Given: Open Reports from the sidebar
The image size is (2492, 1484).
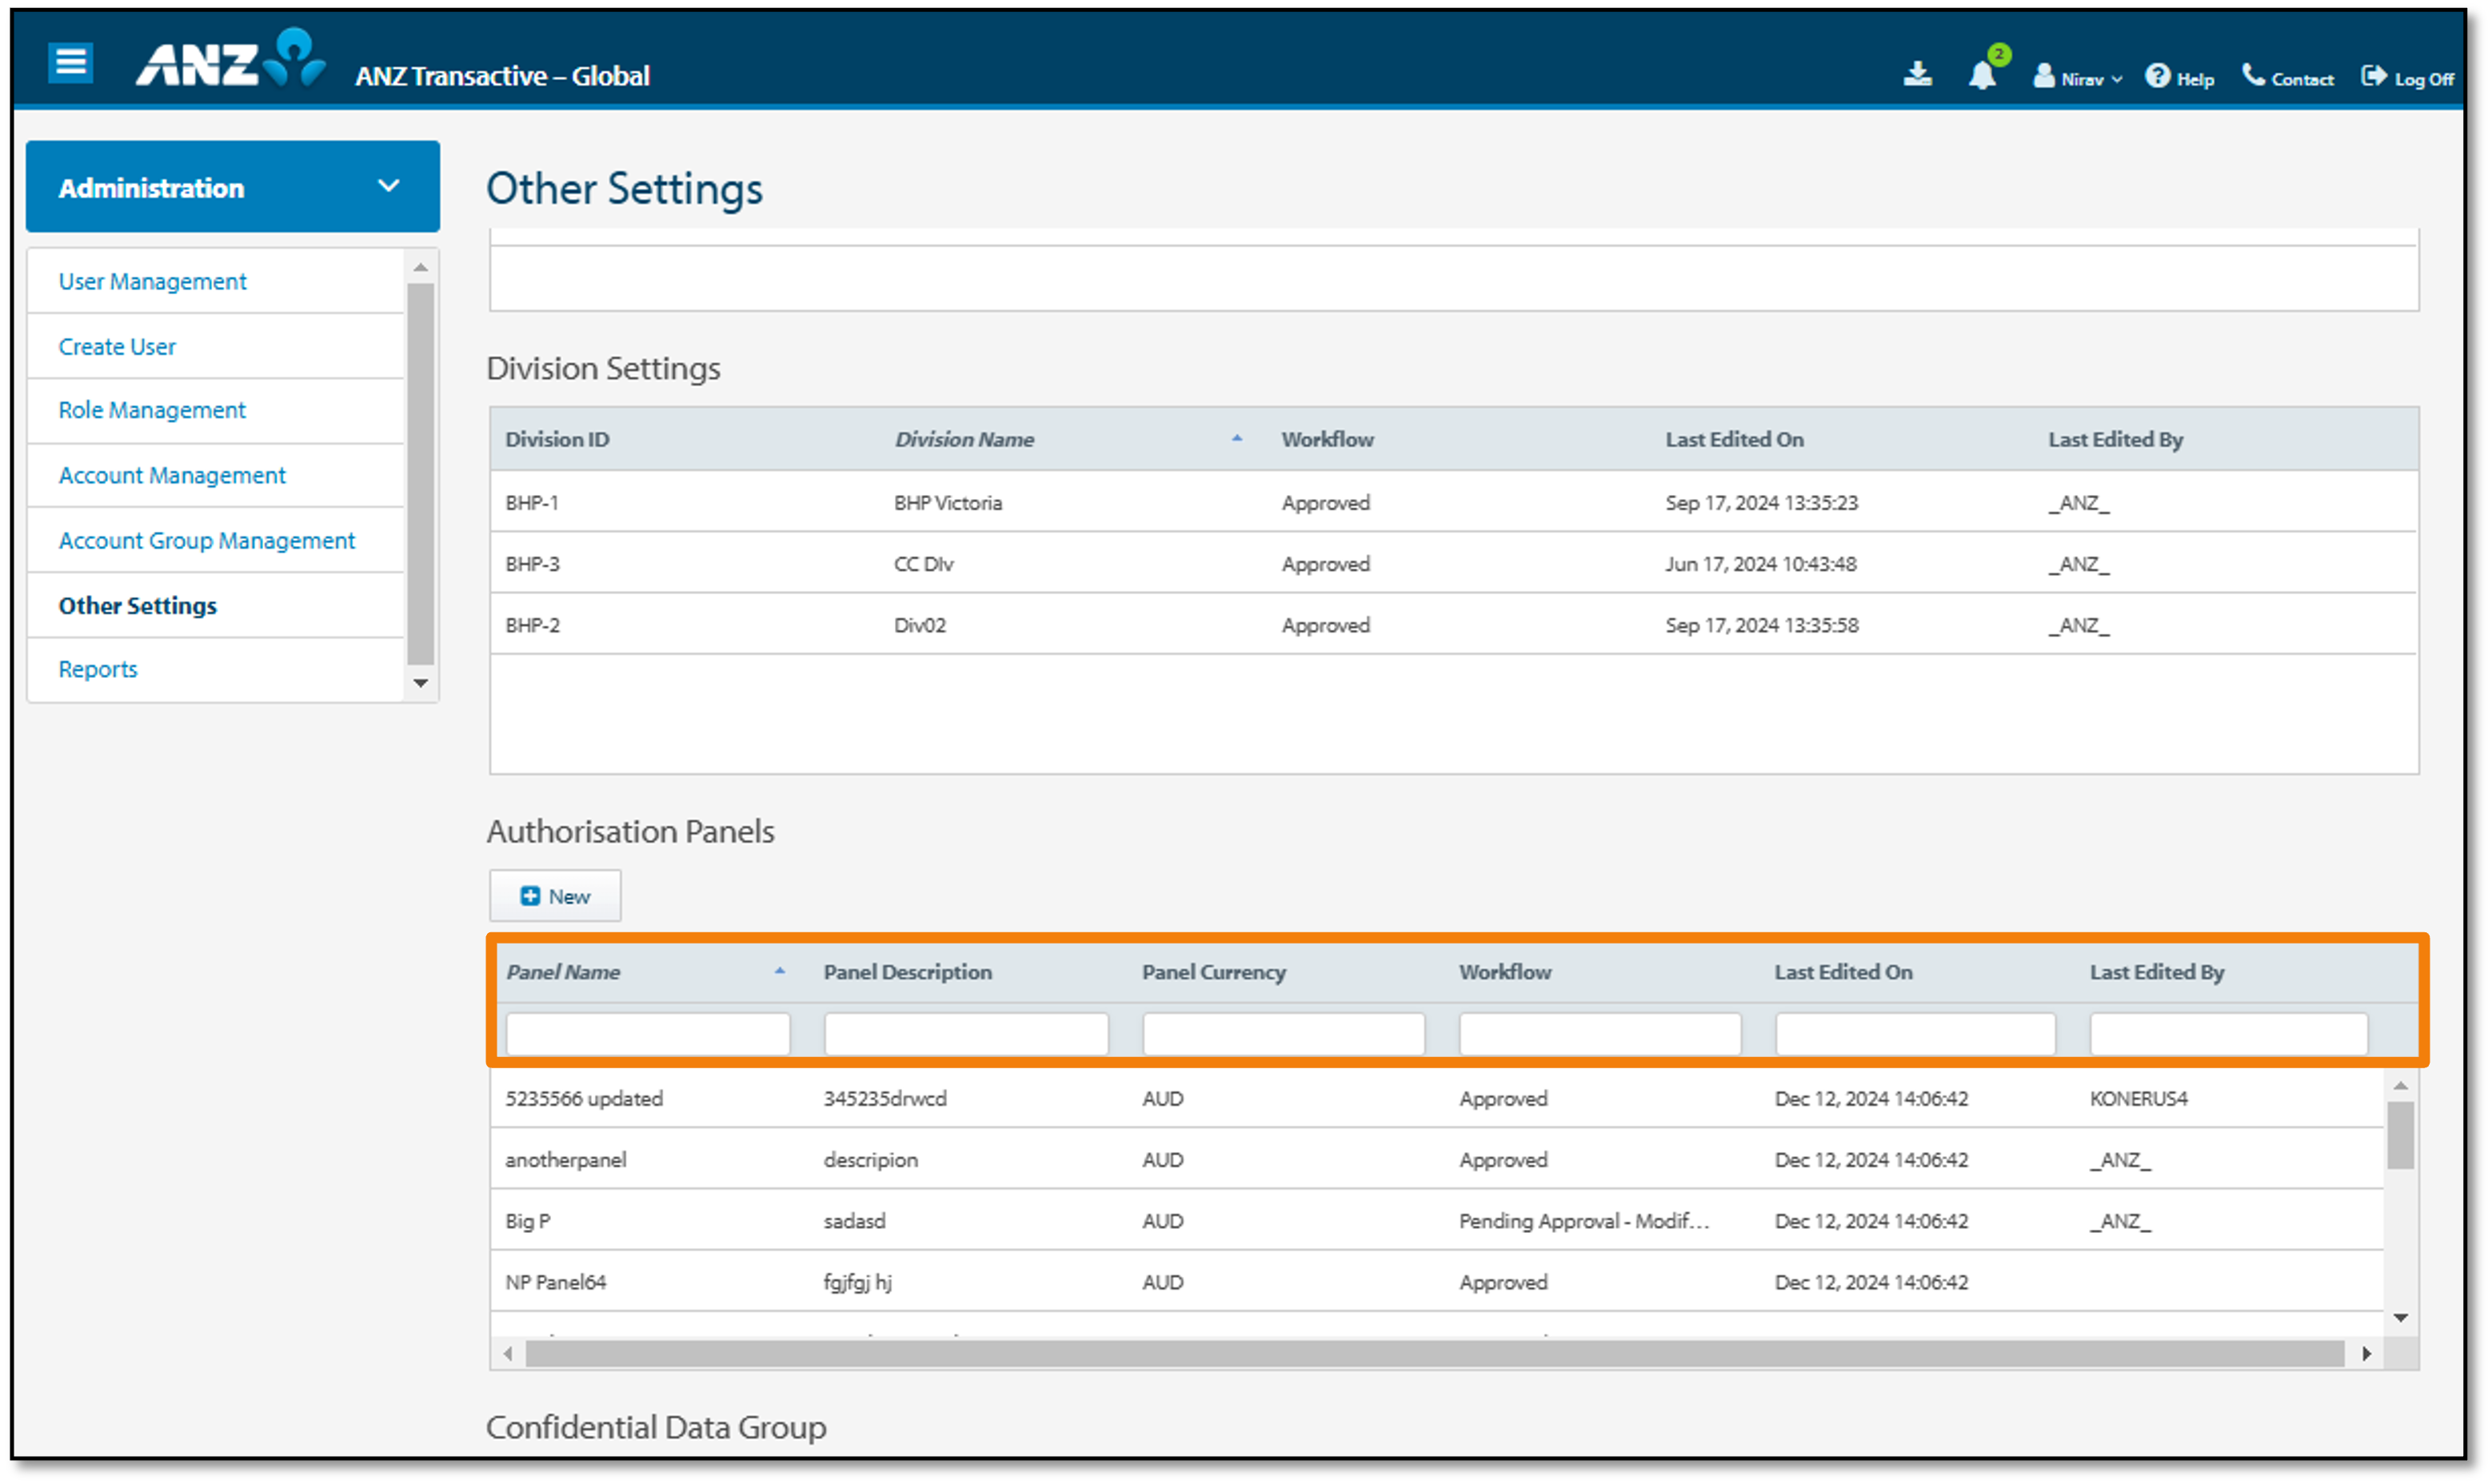Looking at the screenshot, I should (97, 668).
